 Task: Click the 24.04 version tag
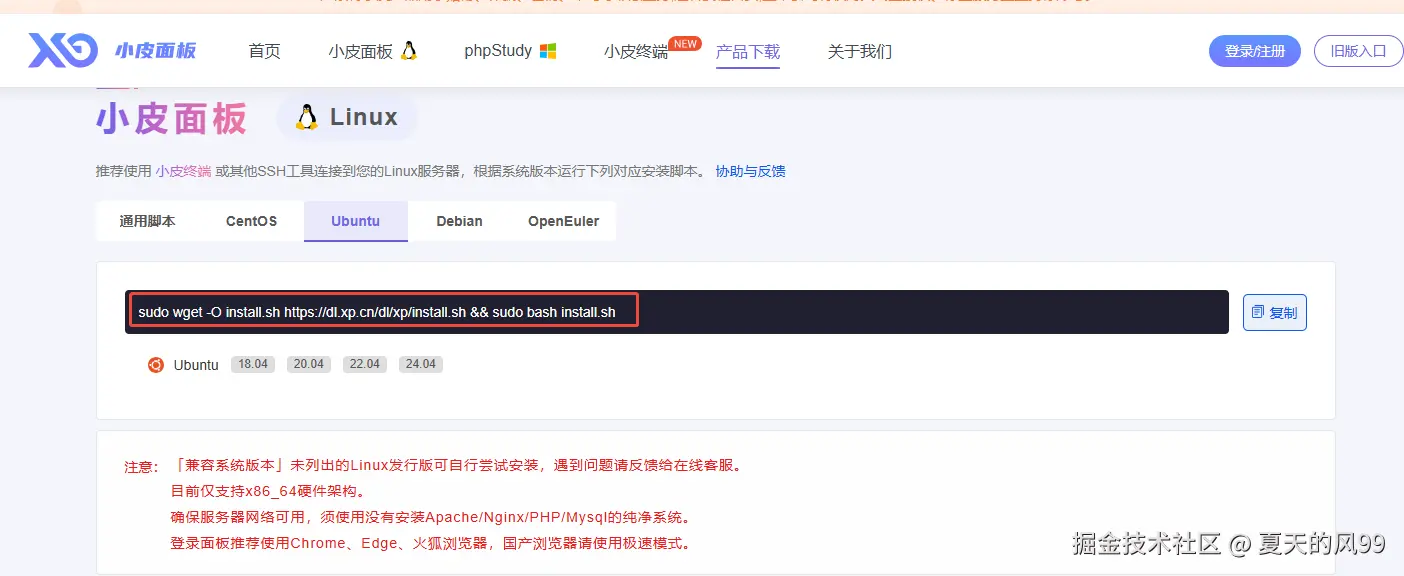point(421,364)
